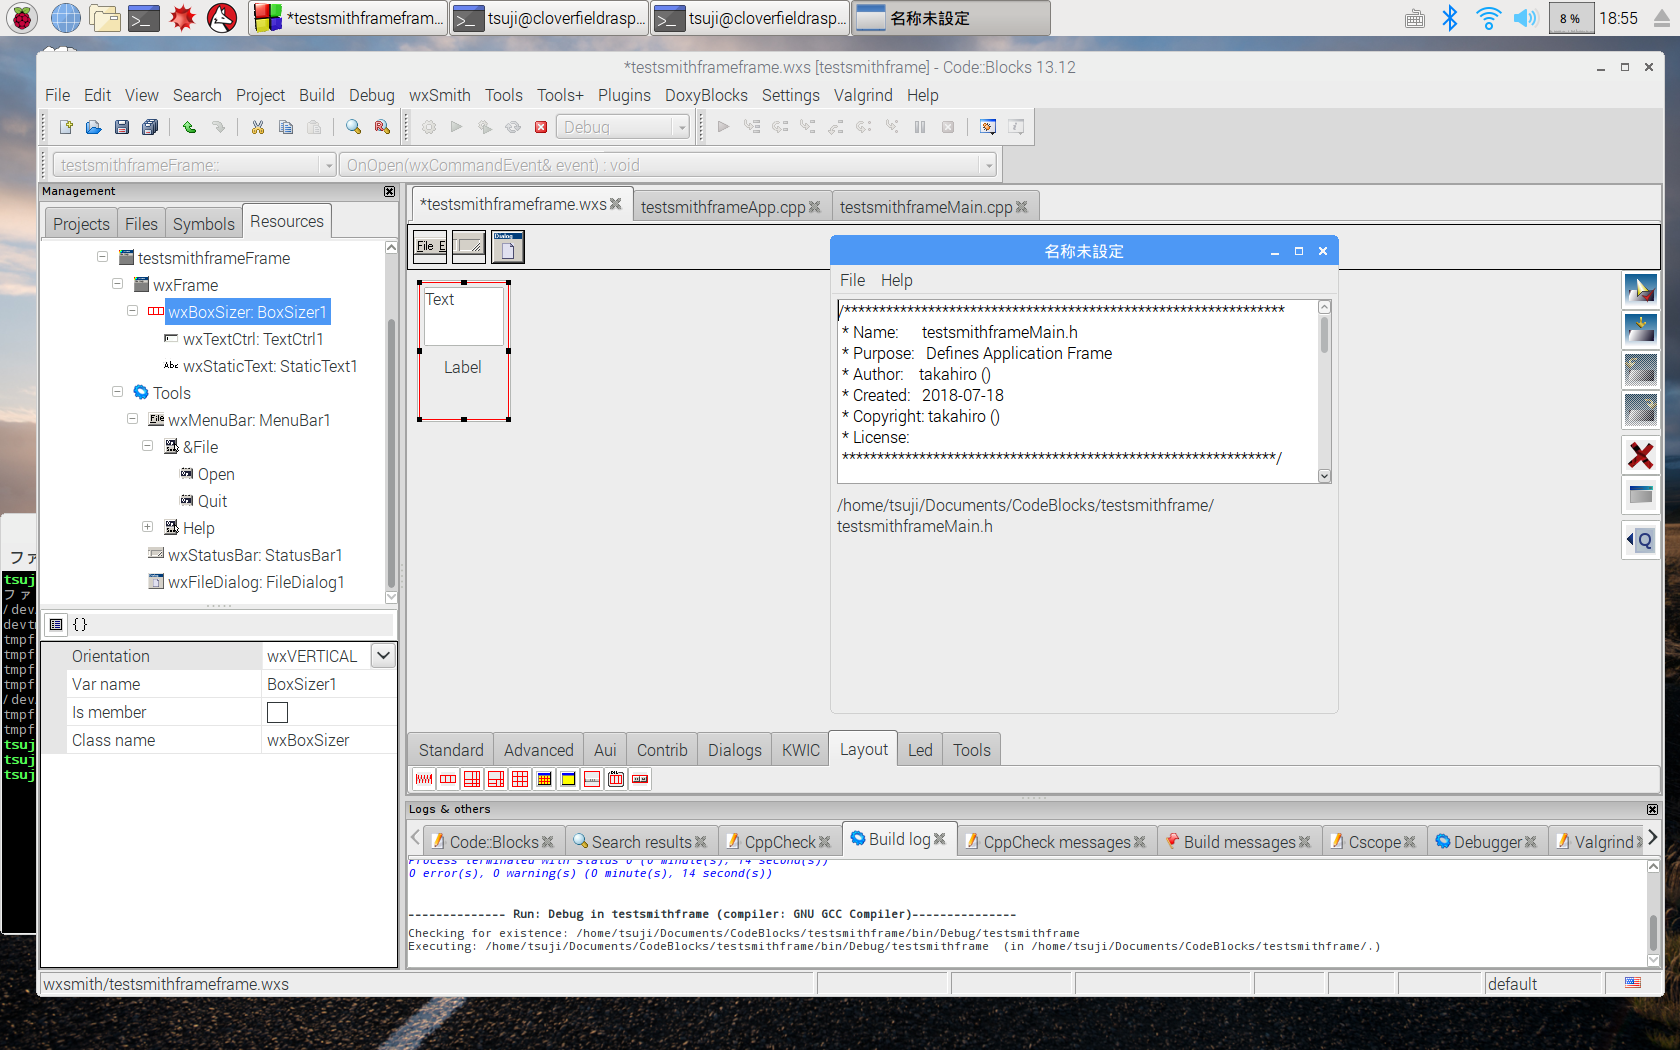The image size is (1680, 1050).
Task: Choose the wxGridSizer icon in Layout palette
Action: pyautogui.click(x=520, y=779)
